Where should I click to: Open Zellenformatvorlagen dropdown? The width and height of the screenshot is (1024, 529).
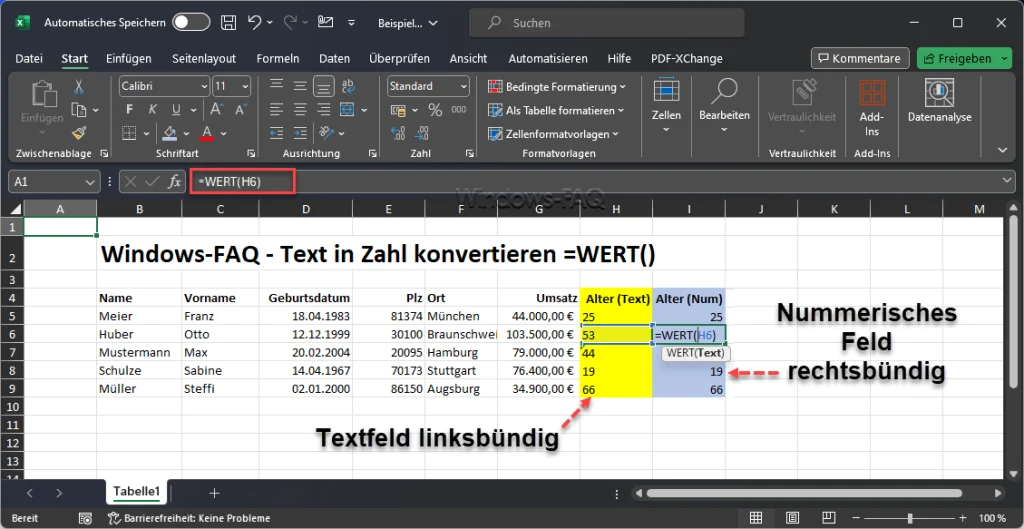[553, 134]
